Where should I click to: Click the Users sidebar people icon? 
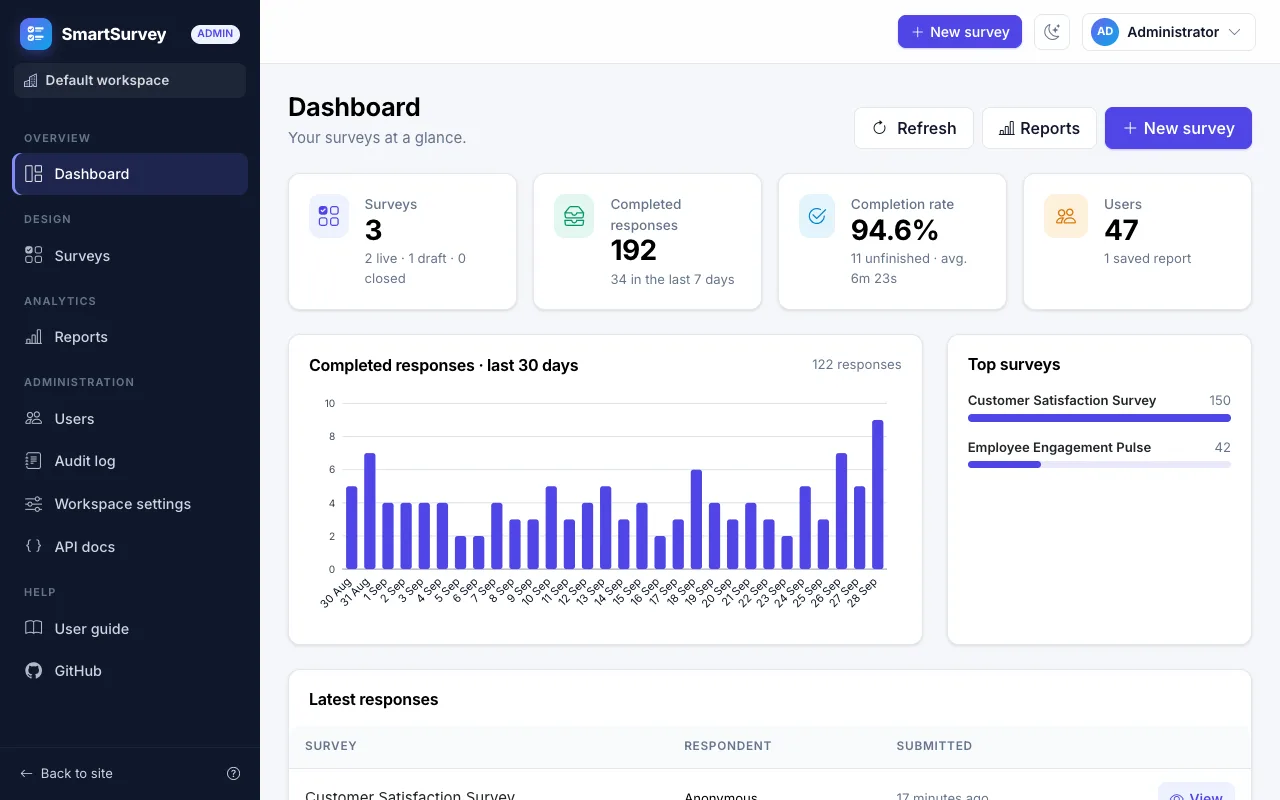pyautogui.click(x=34, y=419)
